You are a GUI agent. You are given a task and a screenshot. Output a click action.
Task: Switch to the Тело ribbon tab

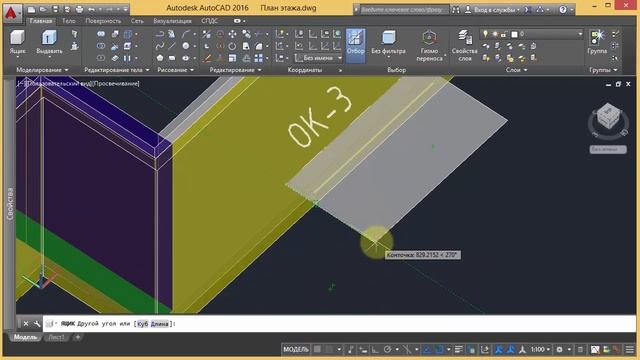tap(69, 21)
